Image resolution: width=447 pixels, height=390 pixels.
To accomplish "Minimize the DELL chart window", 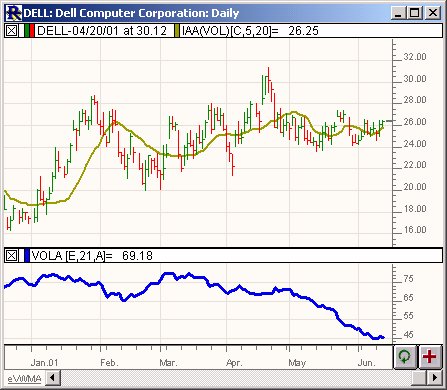I will tap(399, 13).
